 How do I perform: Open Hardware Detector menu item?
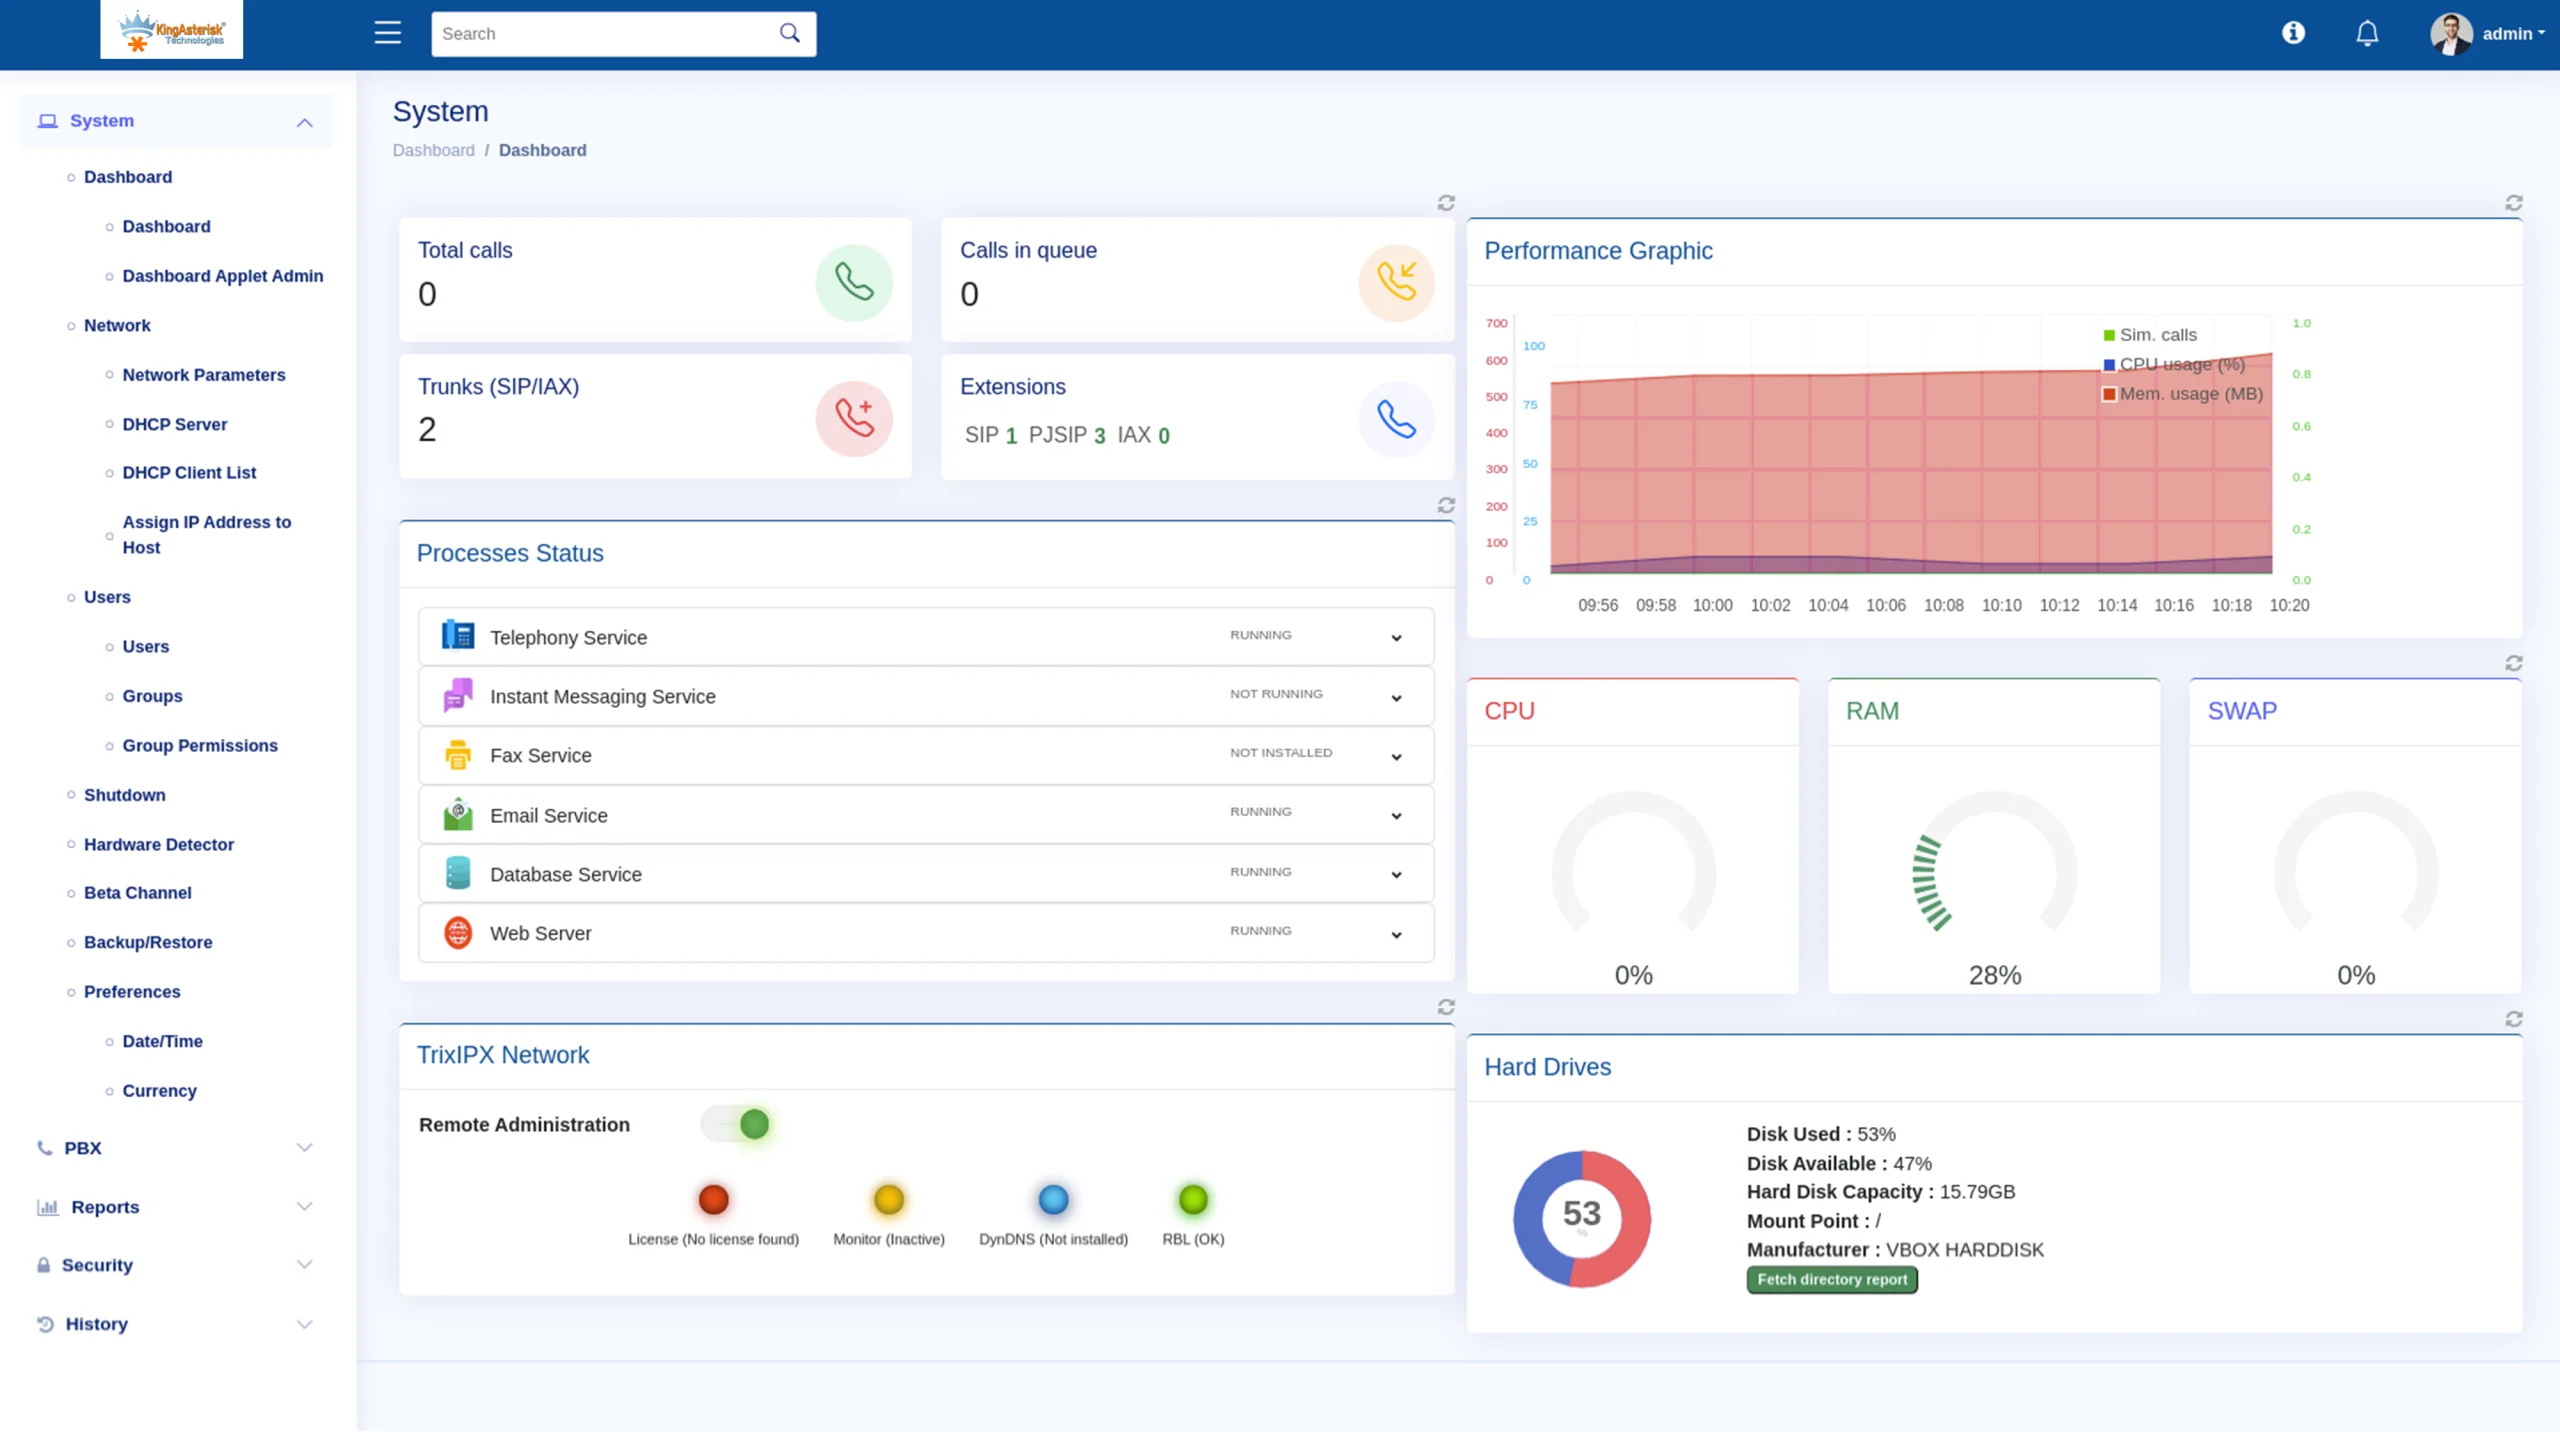(159, 845)
